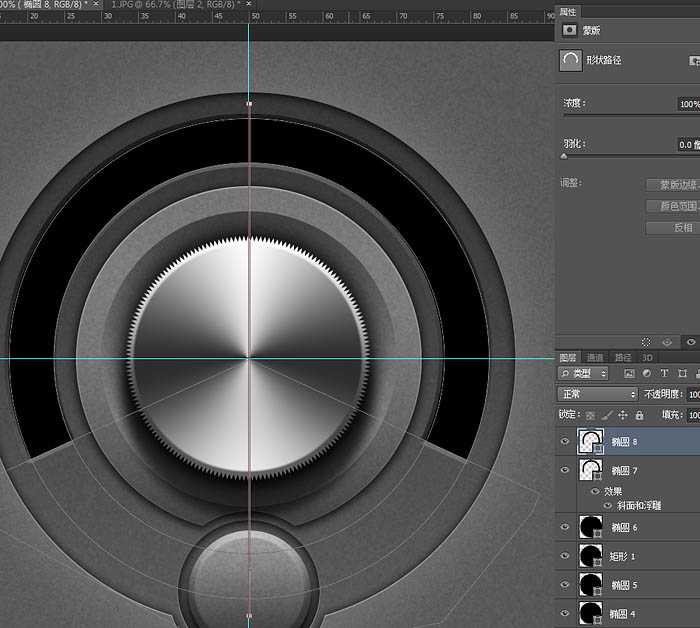Image resolution: width=700 pixels, height=628 pixels.
Task: Click the pixel layer filter icon
Action: tap(629, 374)
